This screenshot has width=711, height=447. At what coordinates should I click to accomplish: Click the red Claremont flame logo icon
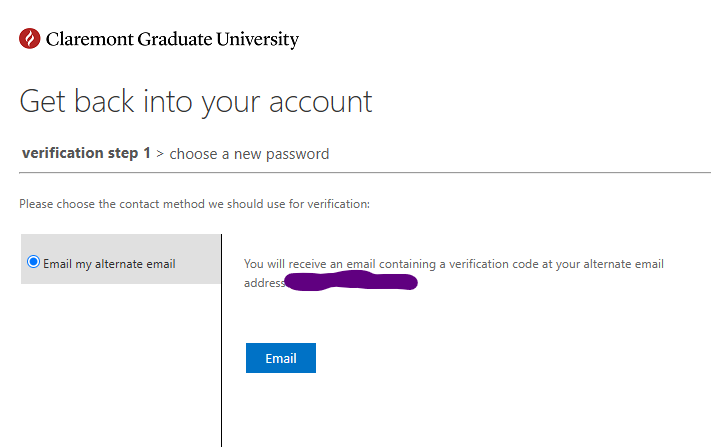[x=29, y=39]
